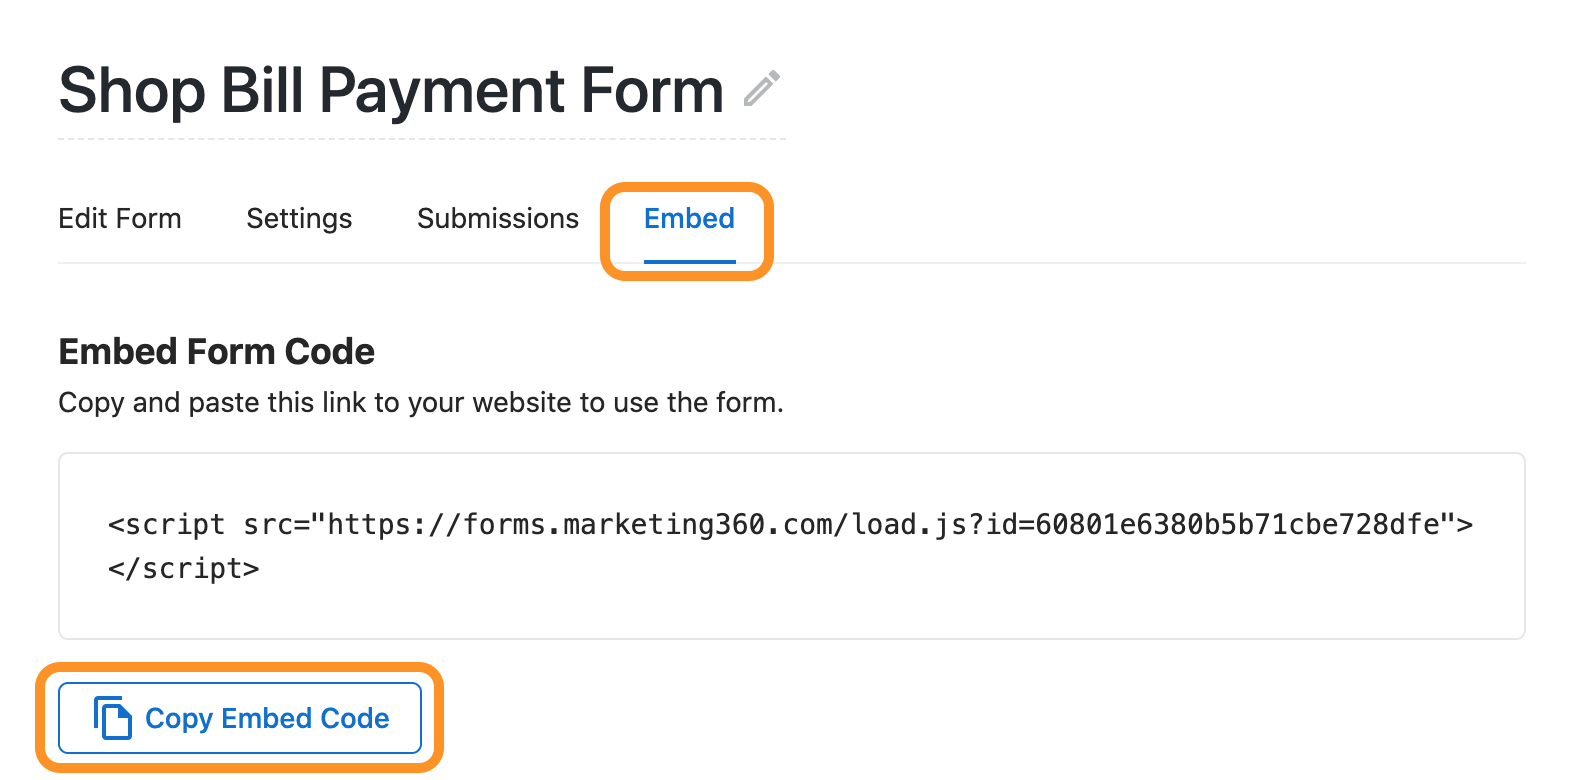Viewport: 1572px width, 780px height.
Task: Click the pencil icon to rename form
Action: click(x=762, y=89)
